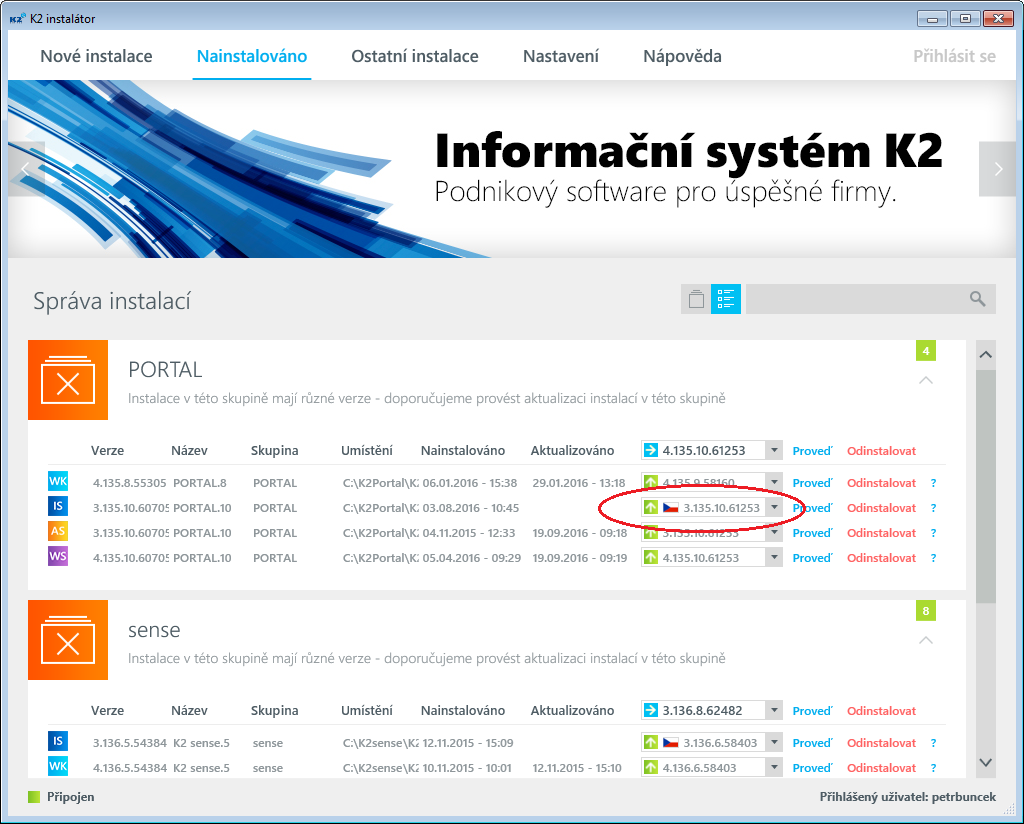Screen dimensions: 1024x824
Task: Click the IS icon of PORTAL.10 row
Action: (x=58, y=506)
